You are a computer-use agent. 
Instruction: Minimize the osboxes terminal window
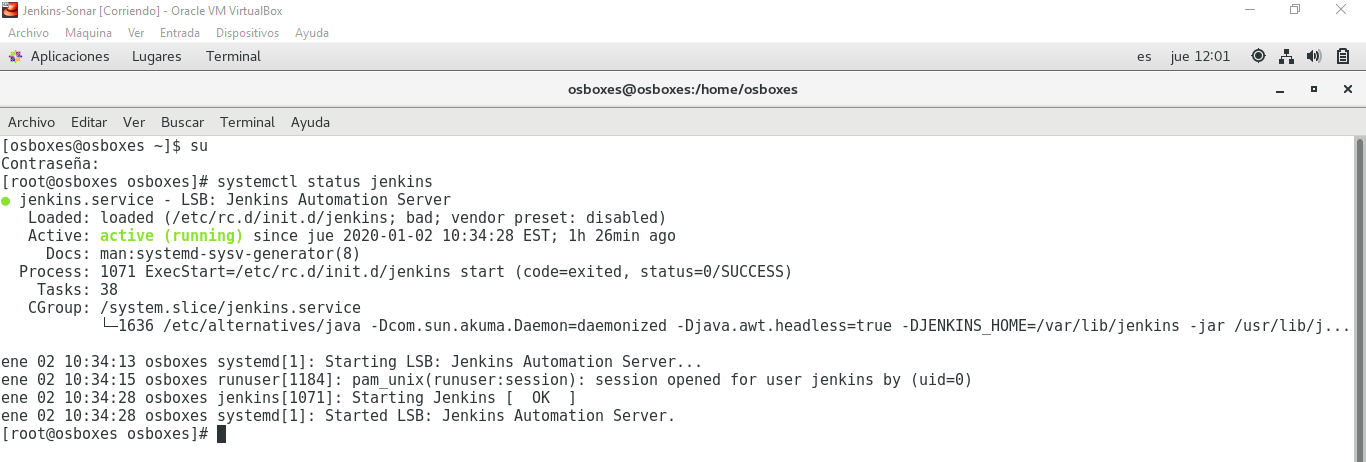pos(1280,89)
